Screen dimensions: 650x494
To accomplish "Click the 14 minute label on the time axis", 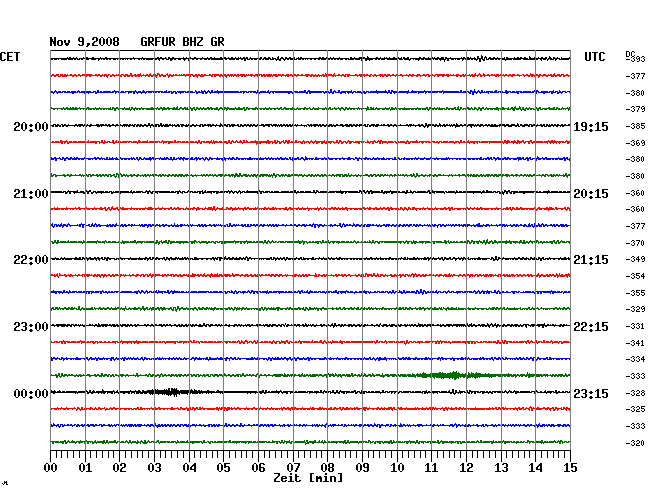I will 536,467.
